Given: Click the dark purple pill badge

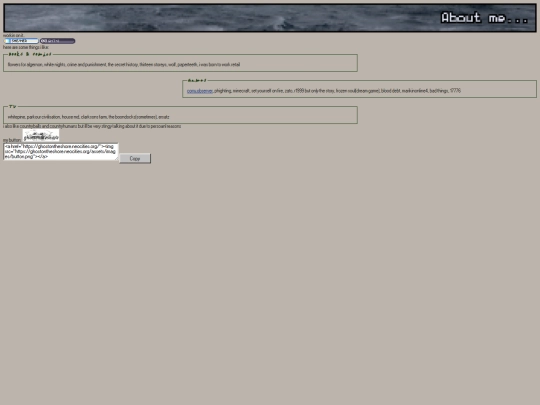Looking at the screenshot, I should point(57,41).
